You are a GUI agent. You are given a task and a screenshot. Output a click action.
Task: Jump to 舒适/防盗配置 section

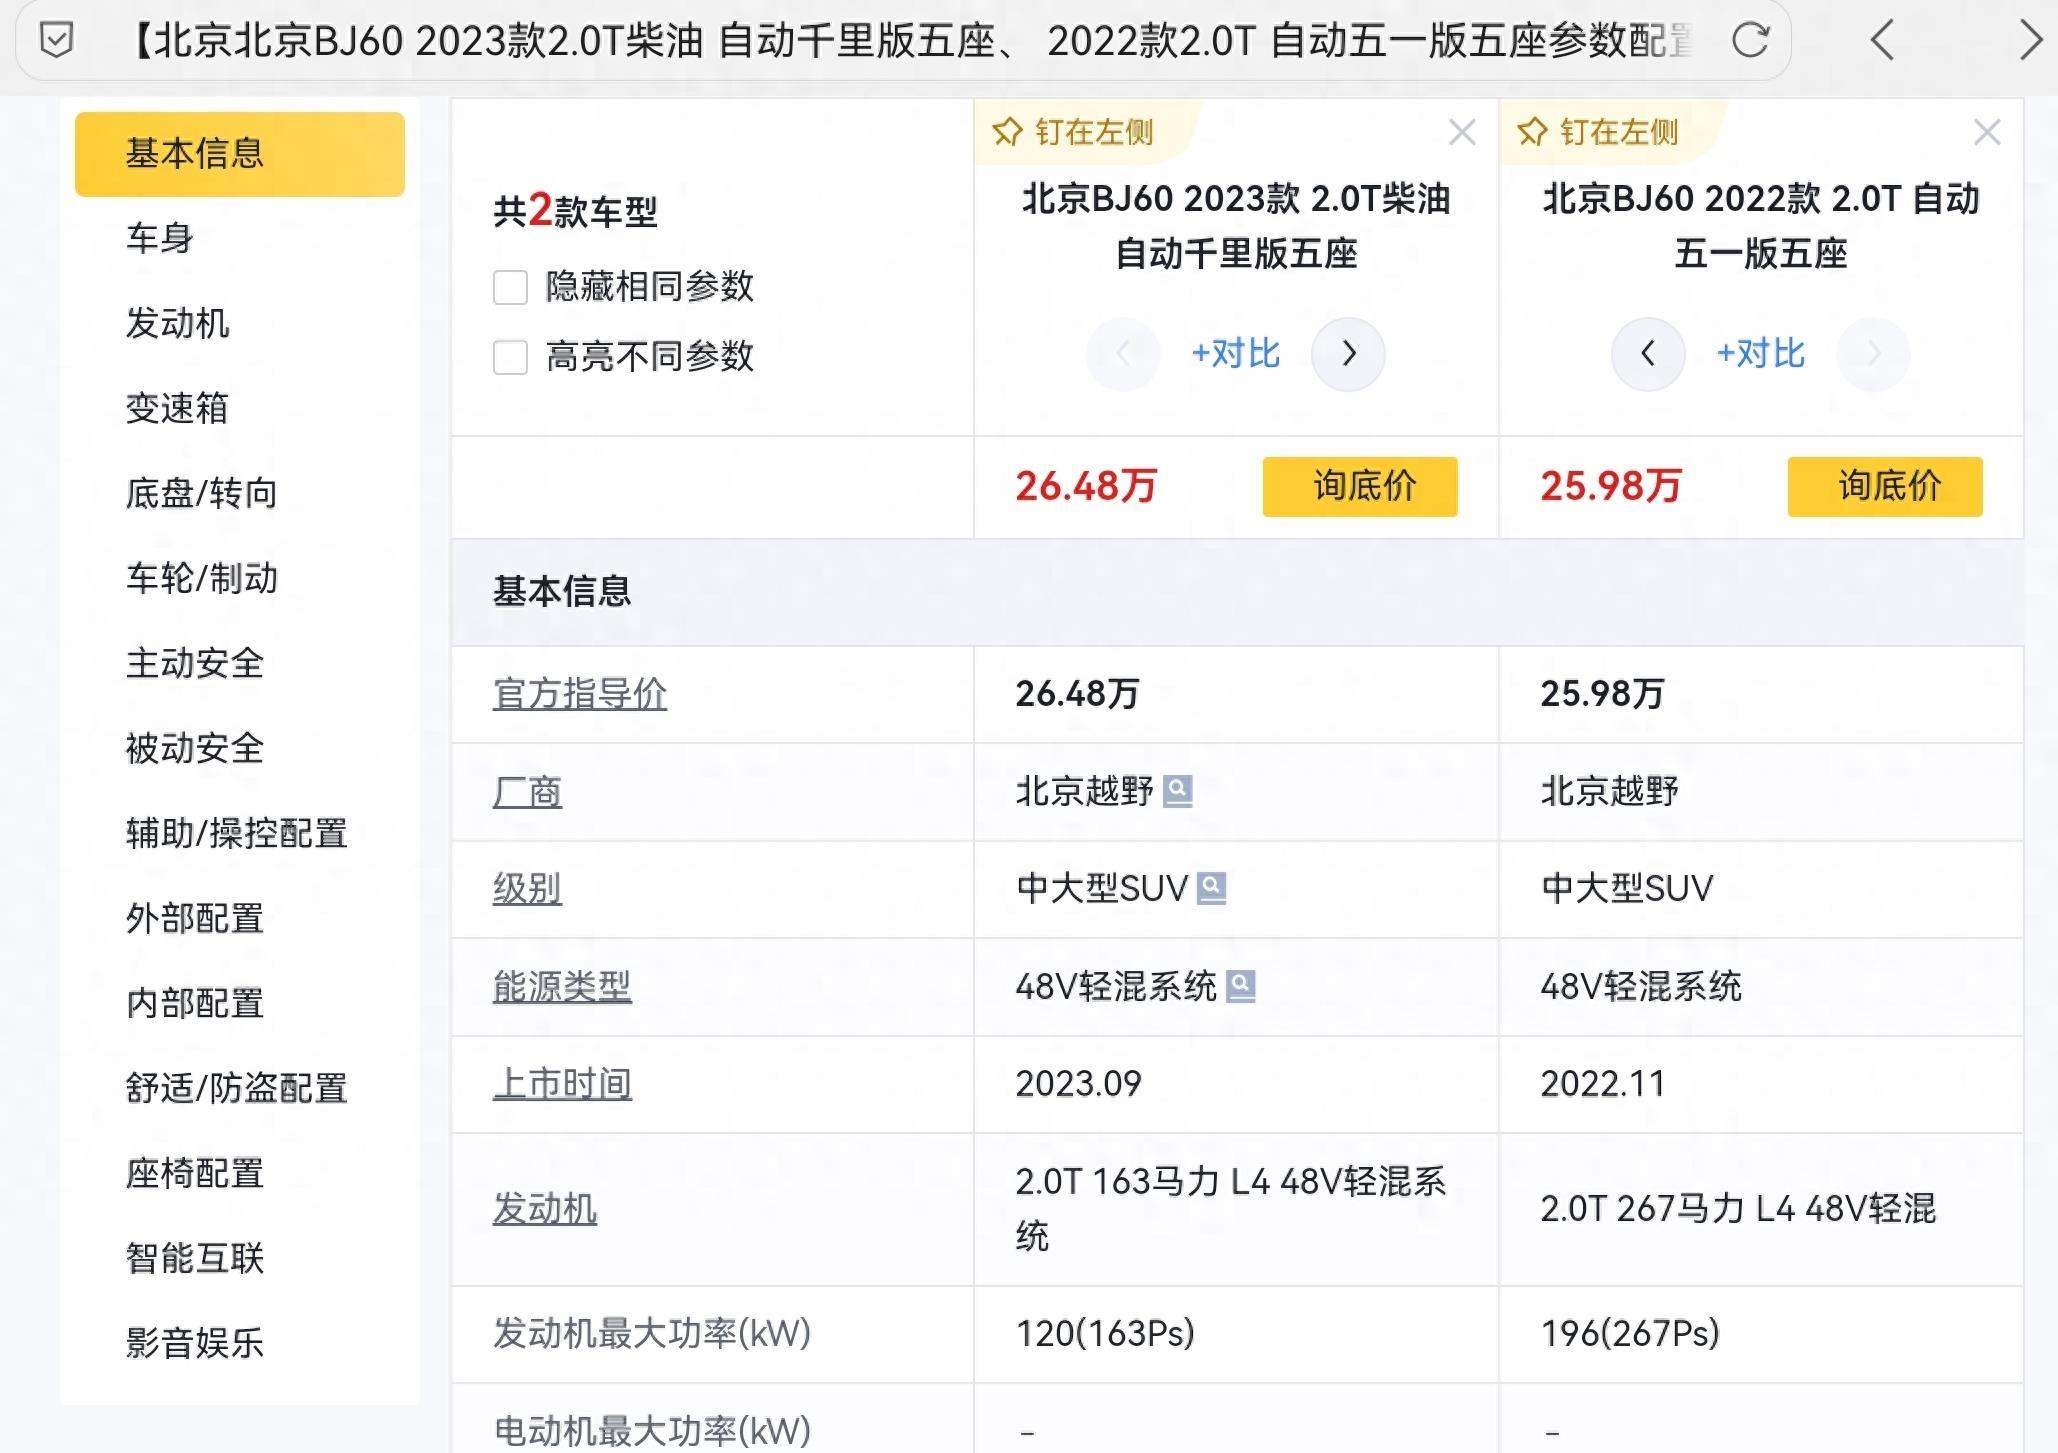click(x=236, y=1089)
